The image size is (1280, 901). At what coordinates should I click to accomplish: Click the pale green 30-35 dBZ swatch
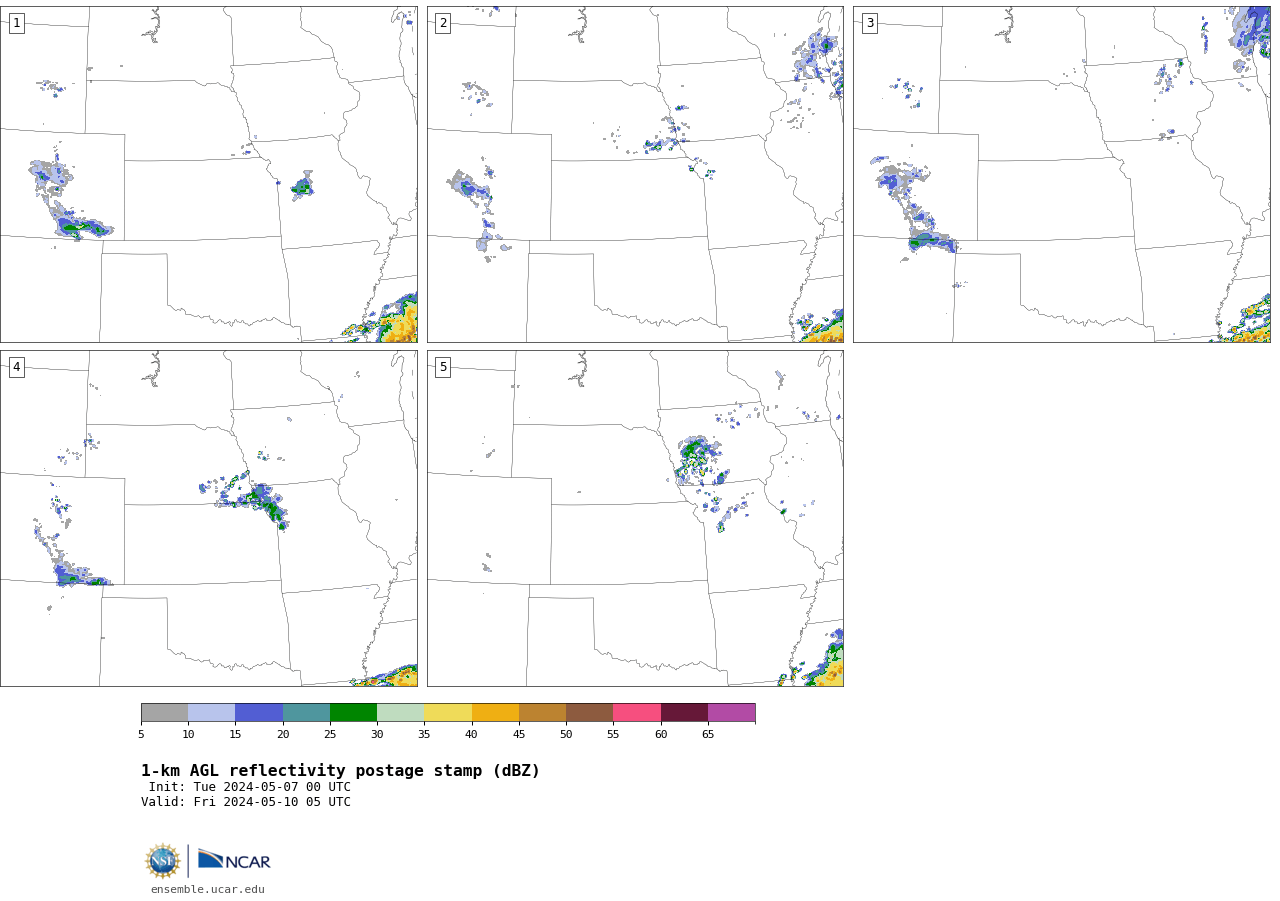pyautogui.click(x=401, y=713)
